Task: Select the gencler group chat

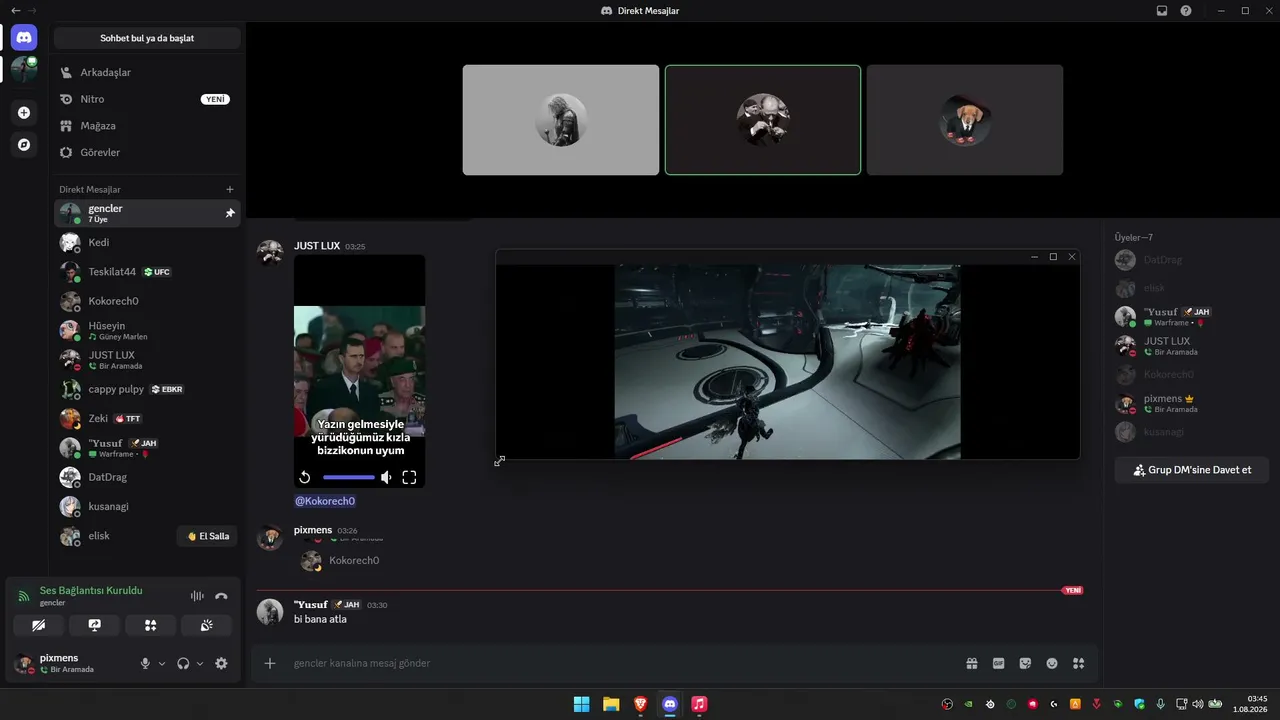Action: point(147,213)
